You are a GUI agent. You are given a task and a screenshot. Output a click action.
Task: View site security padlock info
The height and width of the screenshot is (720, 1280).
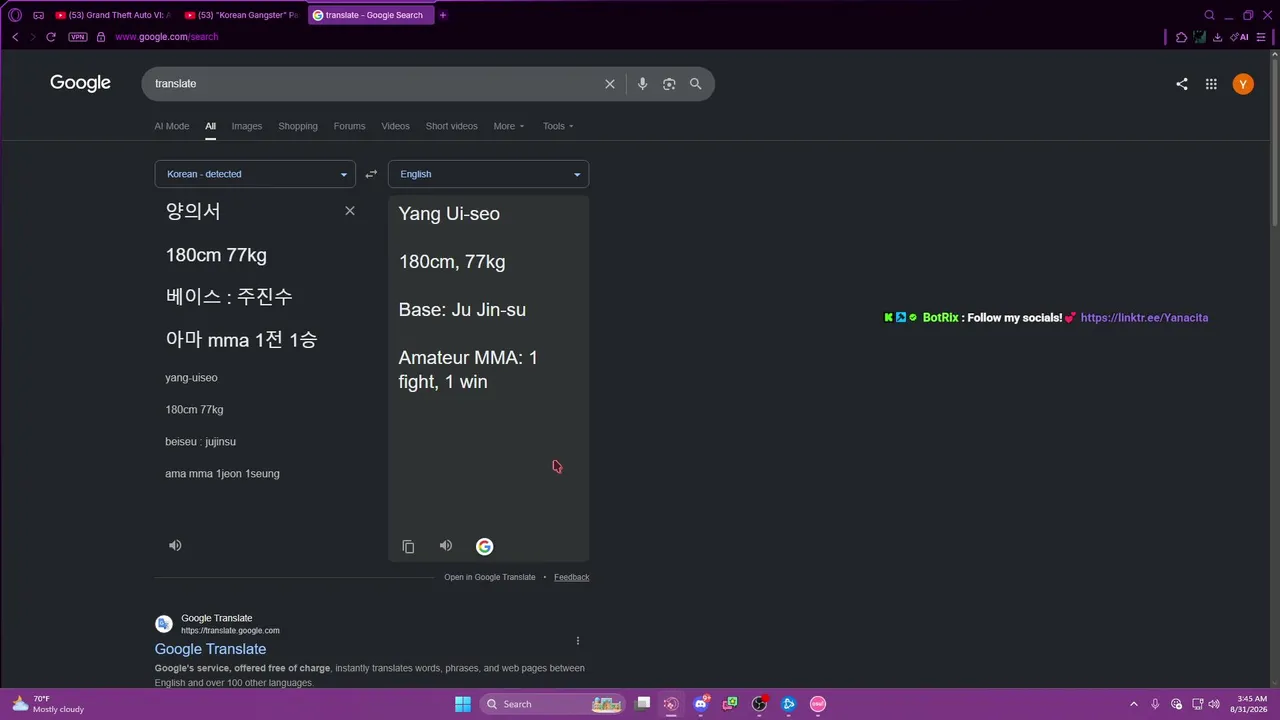[x=101, y=37]
